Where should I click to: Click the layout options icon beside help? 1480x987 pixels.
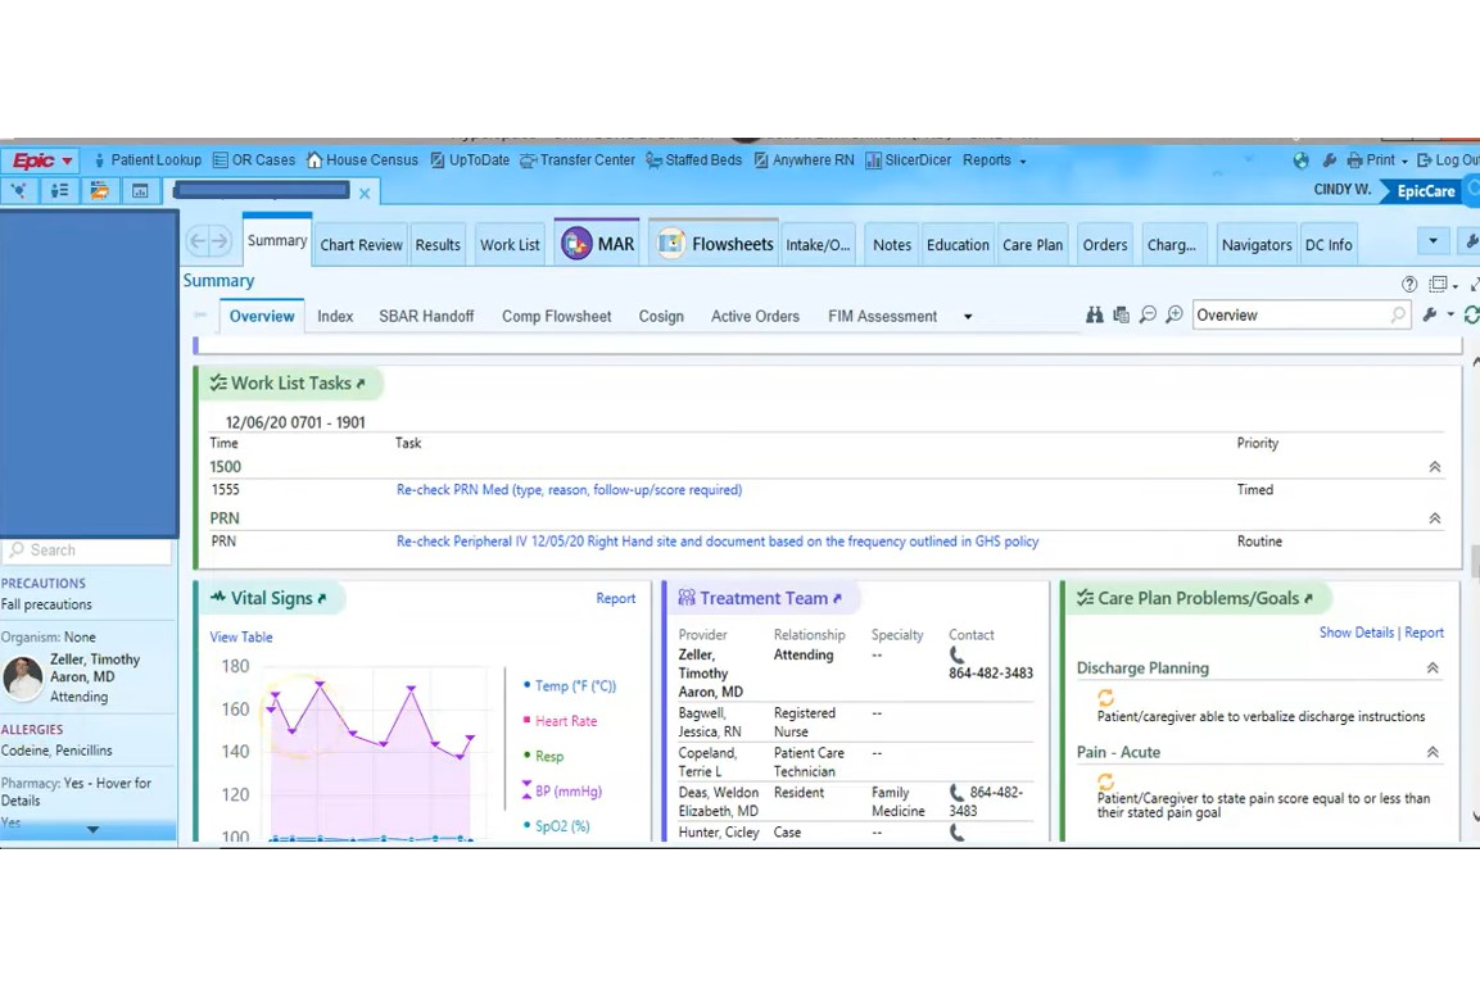tap(1438, 284)
